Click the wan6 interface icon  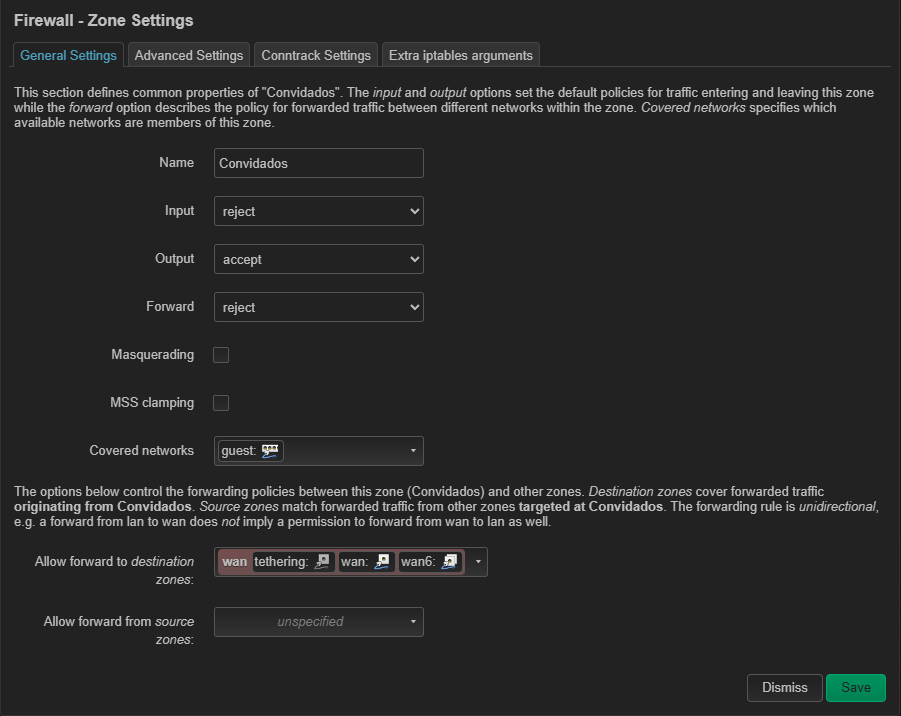click(450, 562)
